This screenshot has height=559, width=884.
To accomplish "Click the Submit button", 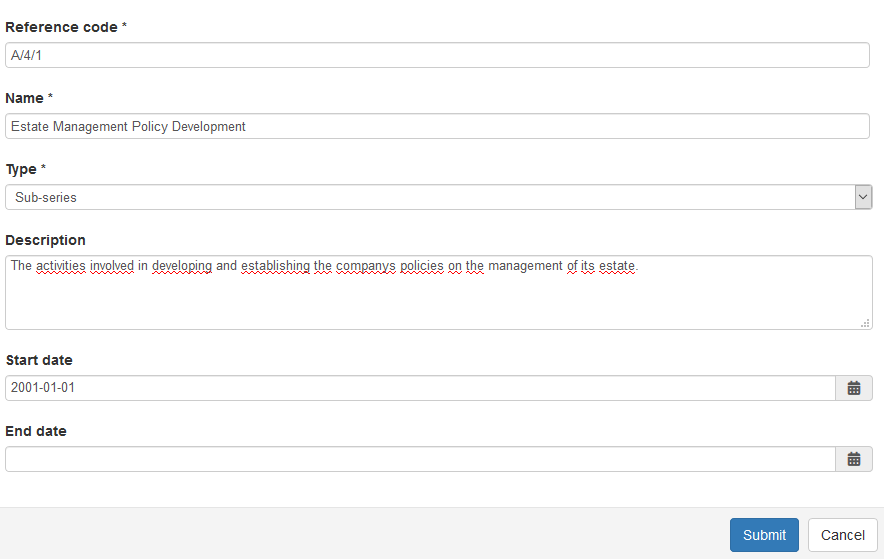I will point(764,535).
